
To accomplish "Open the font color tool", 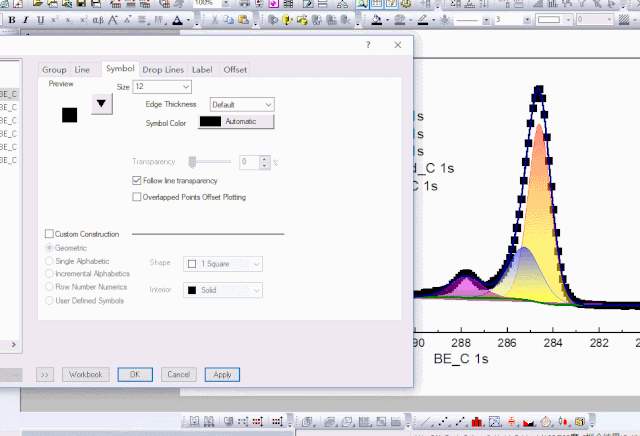I will point(177,20).
